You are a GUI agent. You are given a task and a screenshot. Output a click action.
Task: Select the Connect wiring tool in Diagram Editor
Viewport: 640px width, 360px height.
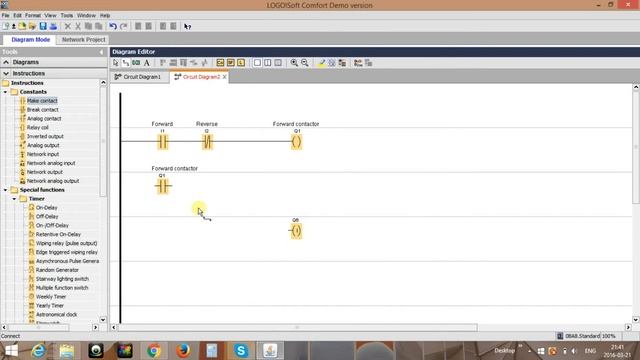126,63
